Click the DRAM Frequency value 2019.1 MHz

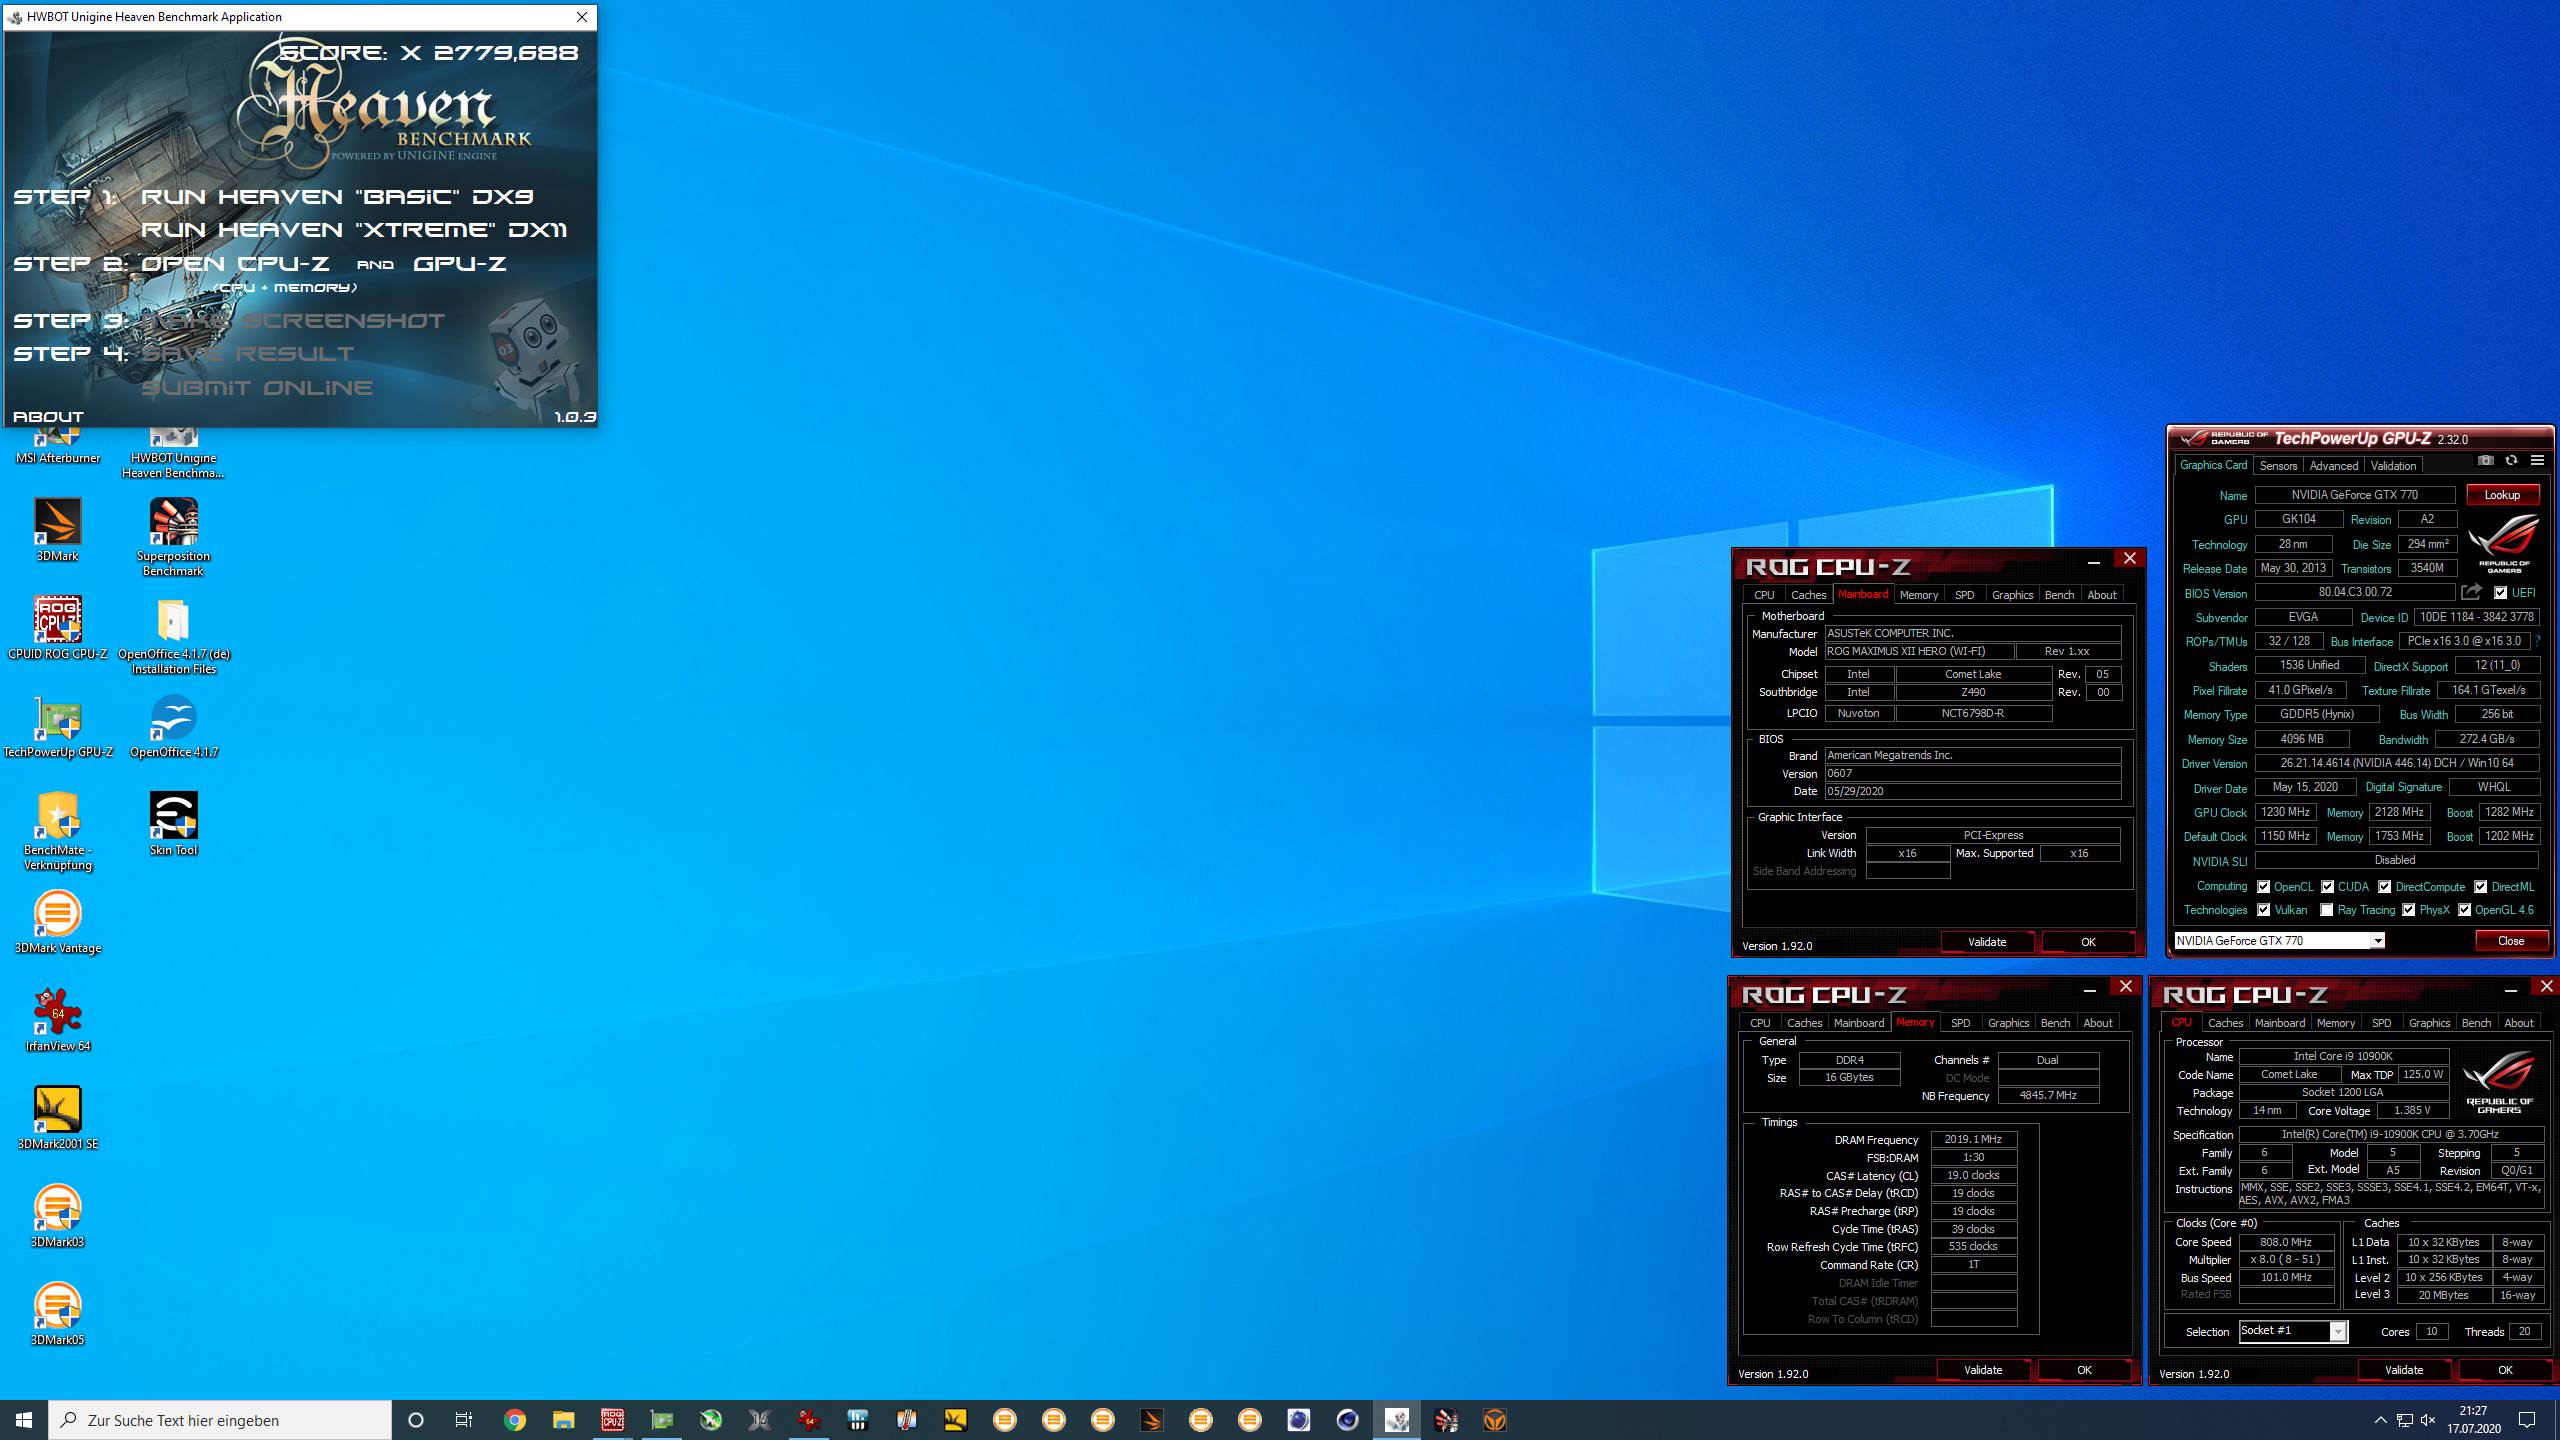(1973, 1140)
